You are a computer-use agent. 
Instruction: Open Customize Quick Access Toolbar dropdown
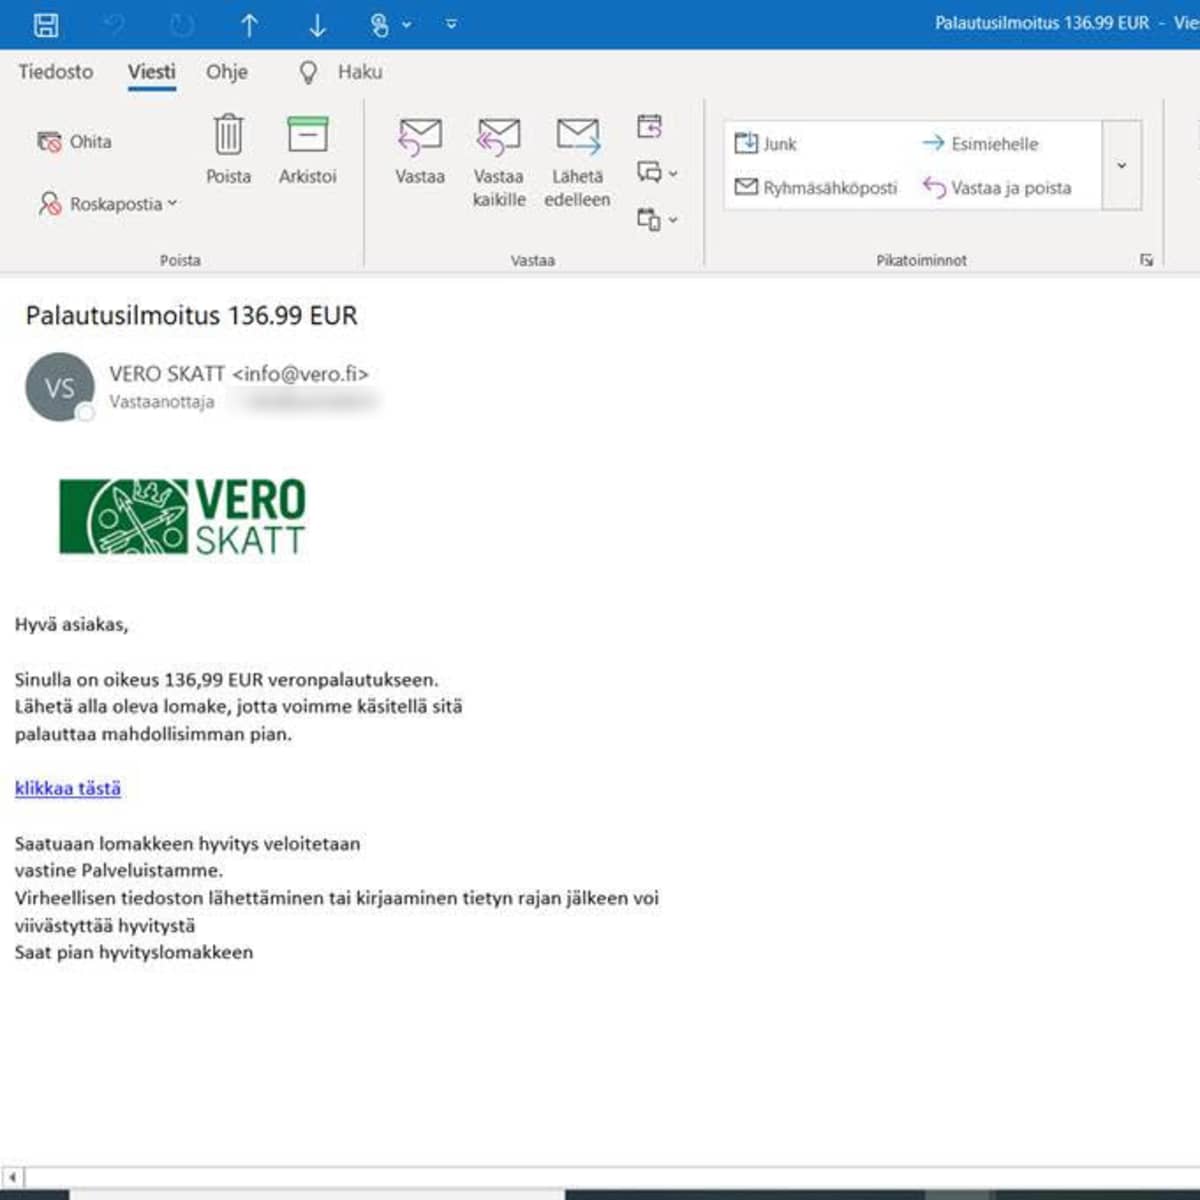click(x=451, y=24)
